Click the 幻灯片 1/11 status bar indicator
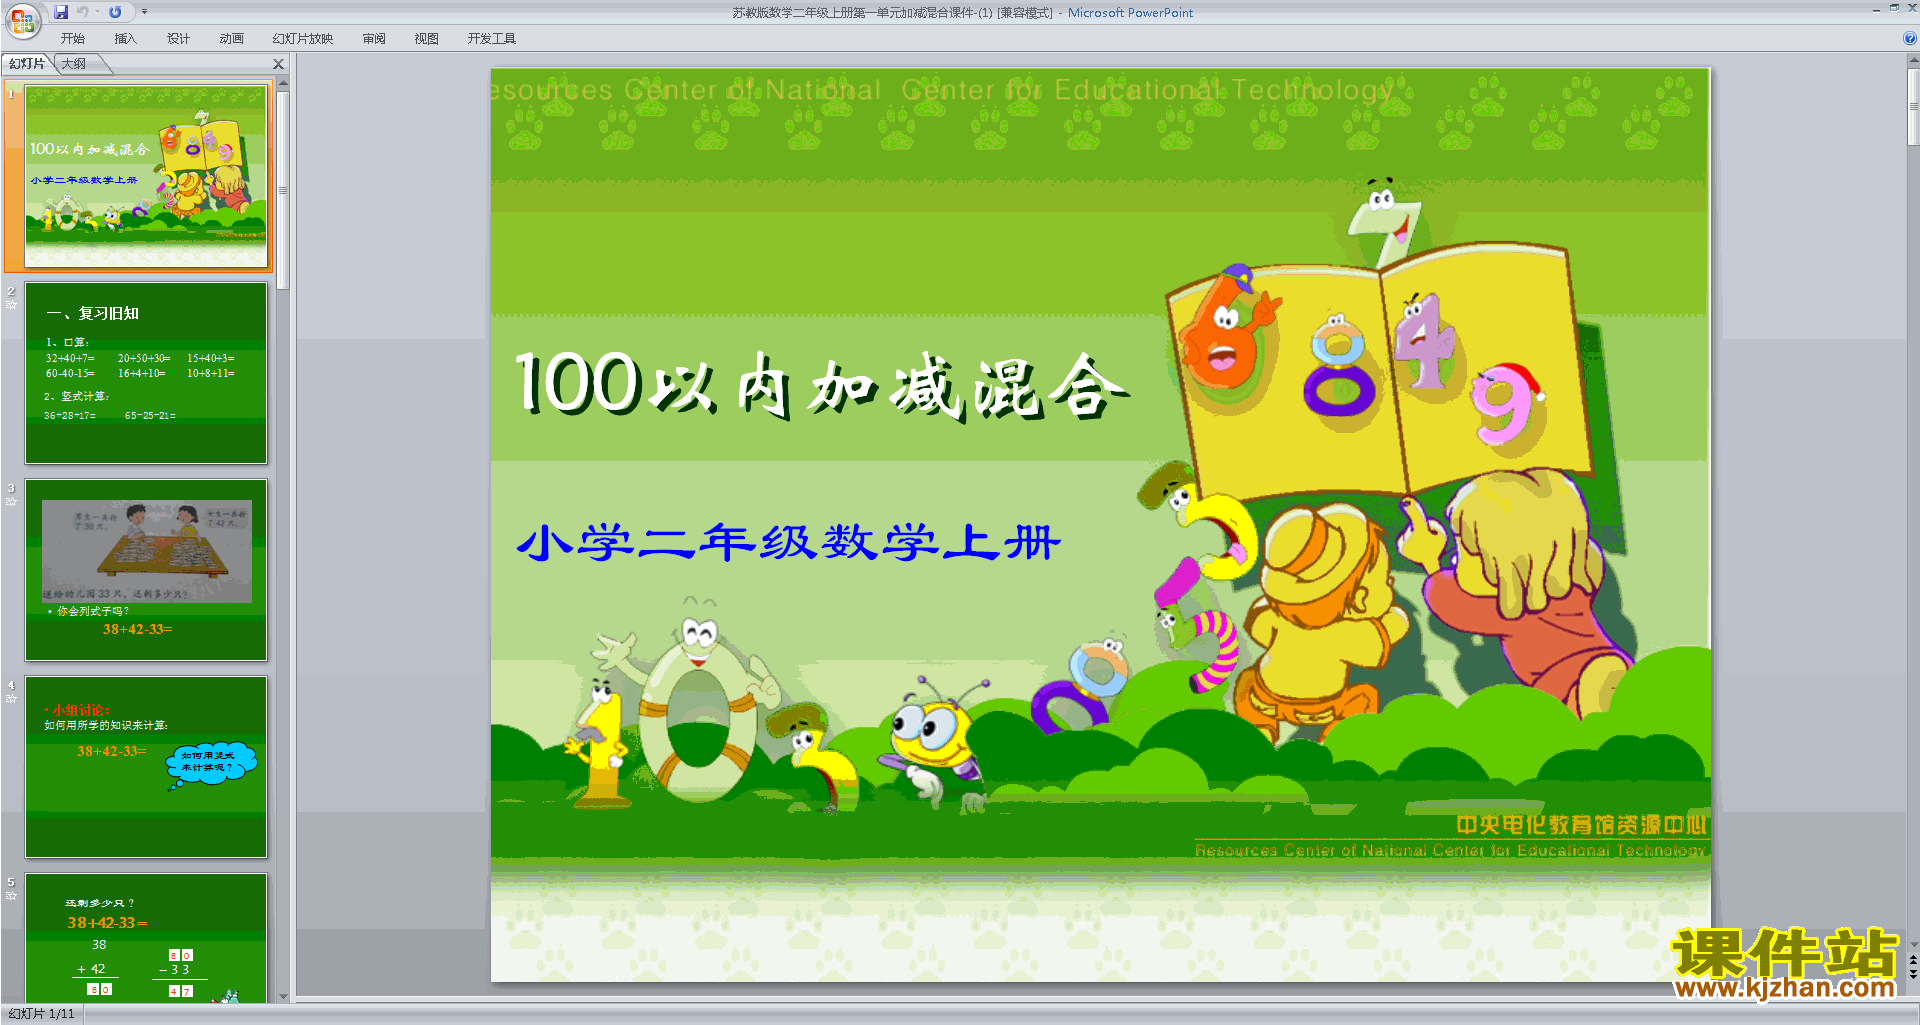Screen dimensions: 1920x1025 pyautogui.click(x=41, y=1014)
